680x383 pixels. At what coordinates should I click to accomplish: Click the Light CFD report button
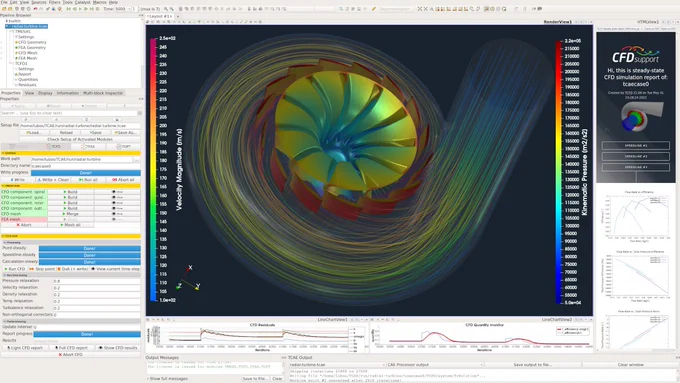pyautogui.click(x=25, y=348)
